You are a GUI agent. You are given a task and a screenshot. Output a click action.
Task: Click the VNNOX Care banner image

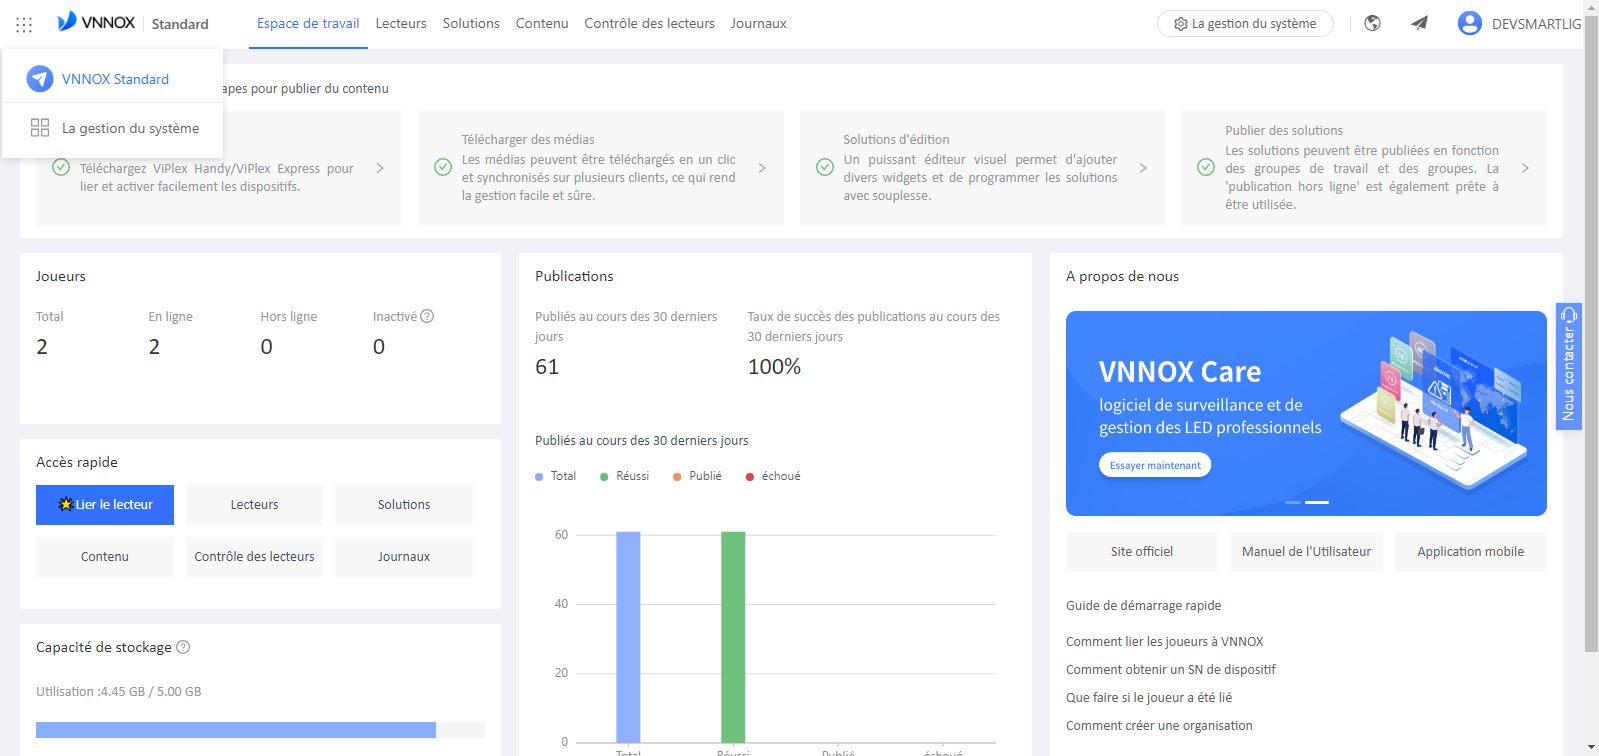tap(1306, 413)
